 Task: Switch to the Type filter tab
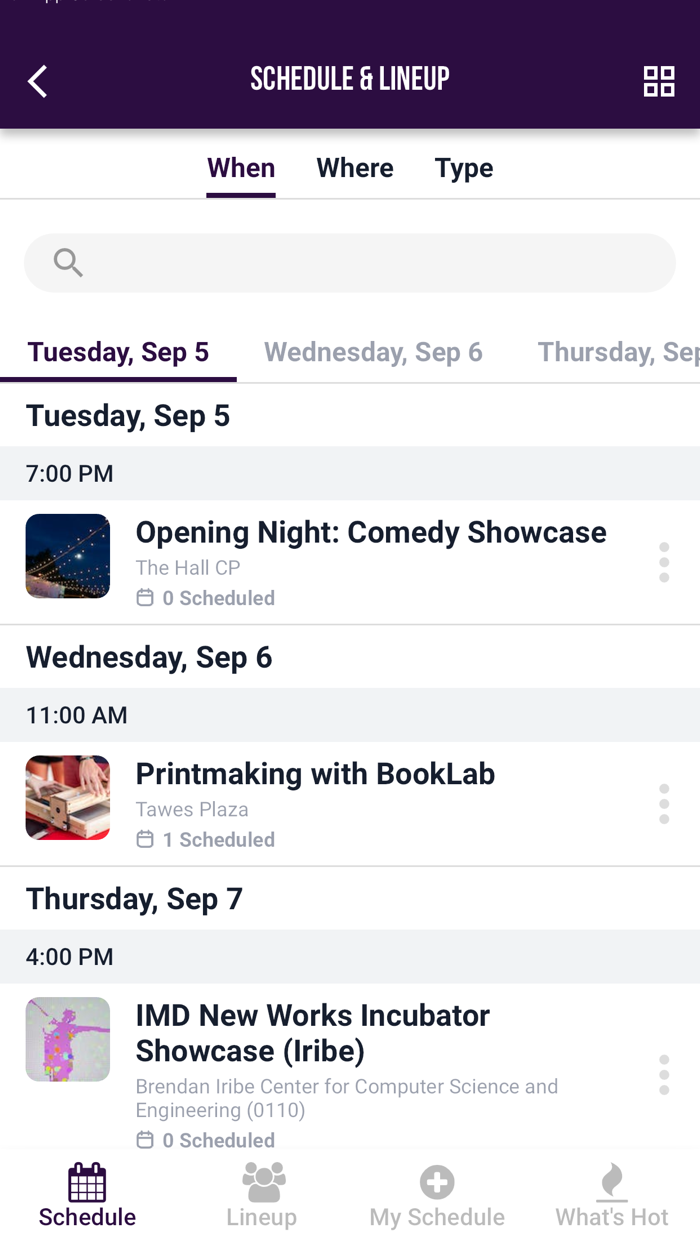coord(463,168)
